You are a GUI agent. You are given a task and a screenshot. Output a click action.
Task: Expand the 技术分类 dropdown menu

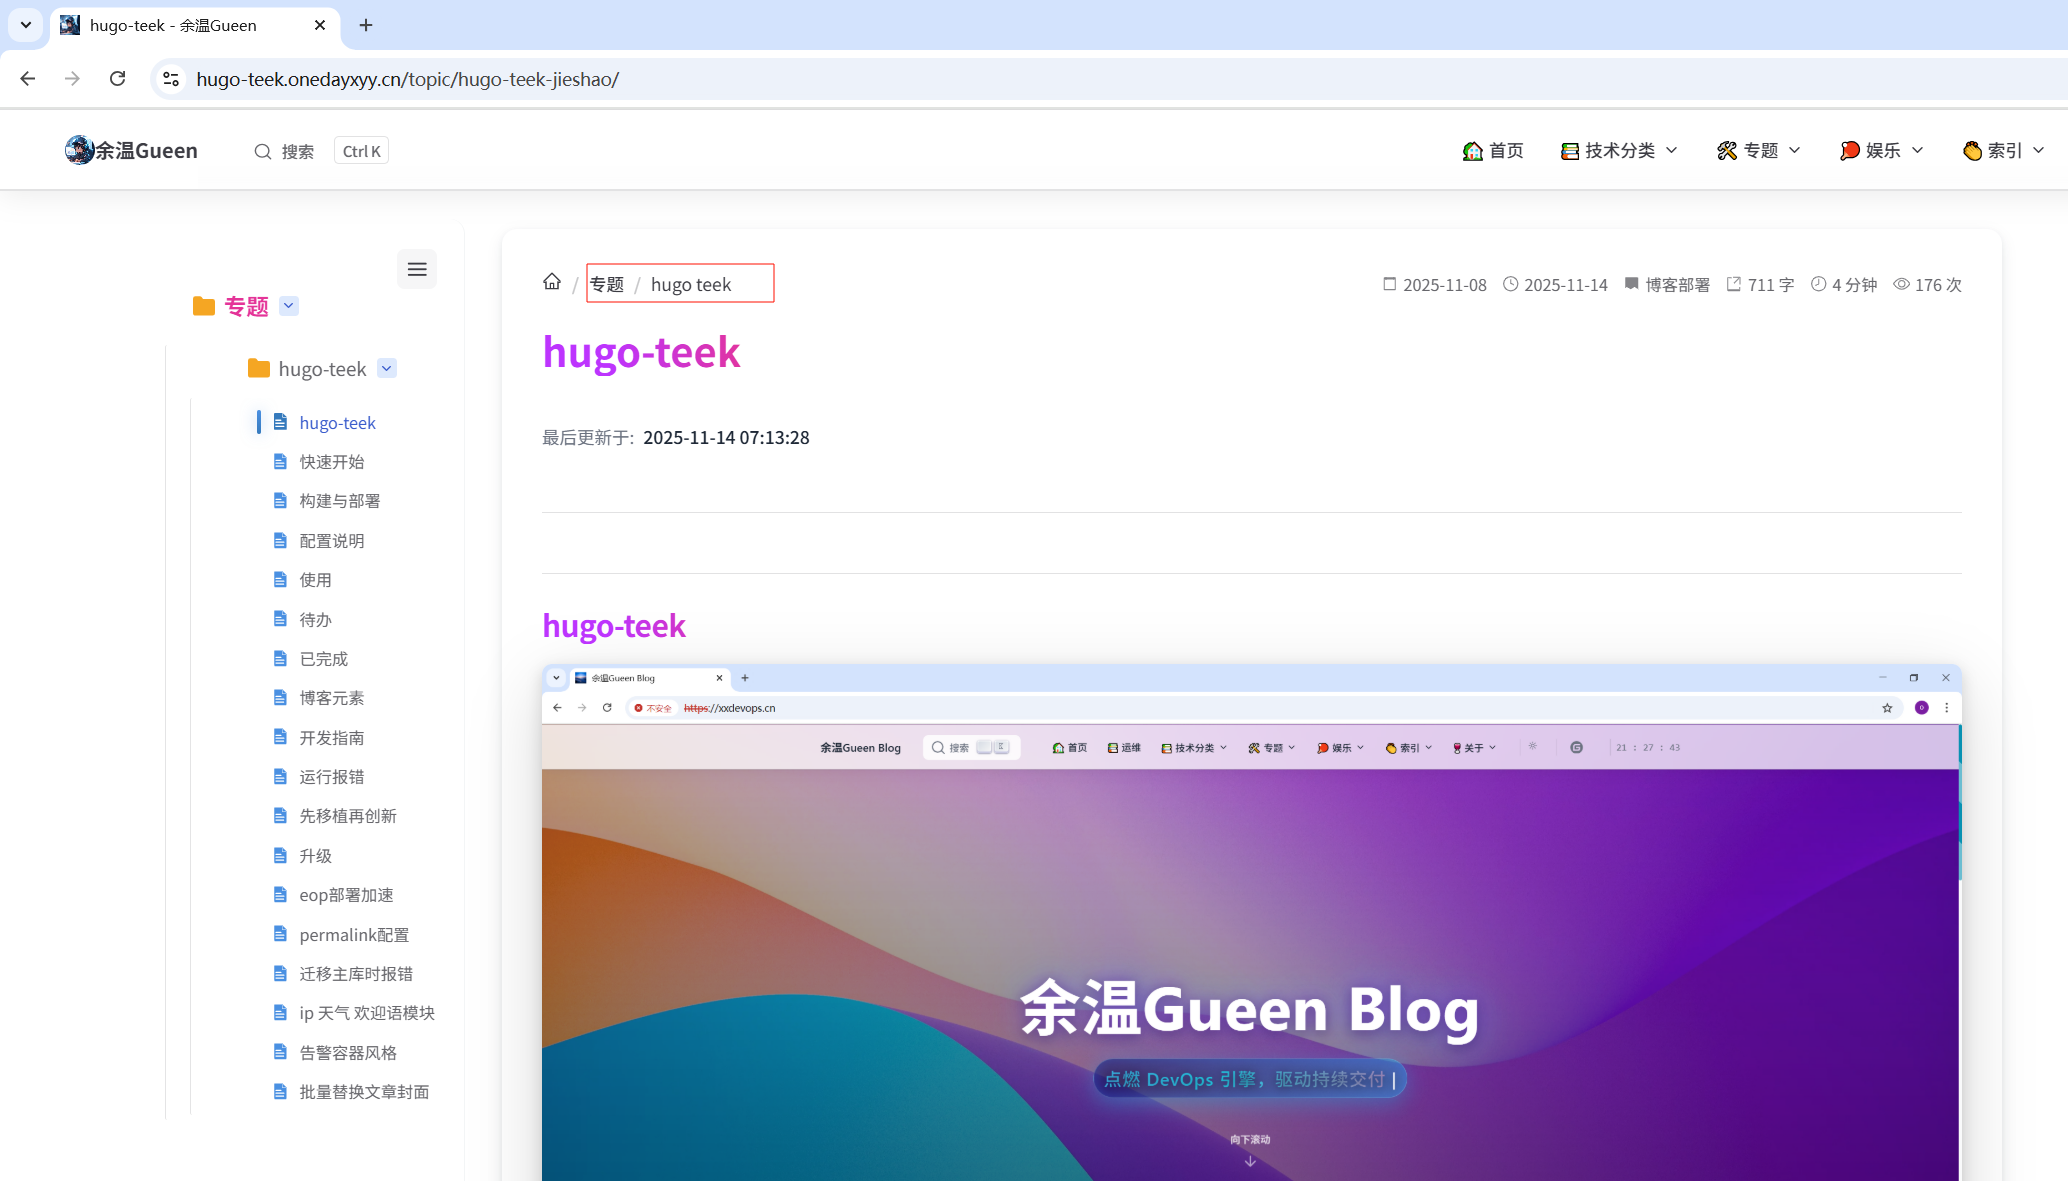tap(1619, 150)
